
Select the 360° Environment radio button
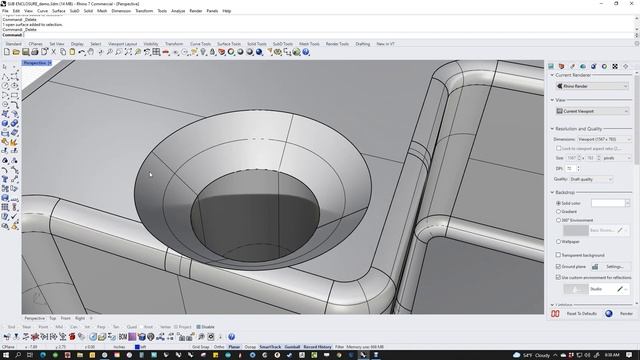point(558,220)
